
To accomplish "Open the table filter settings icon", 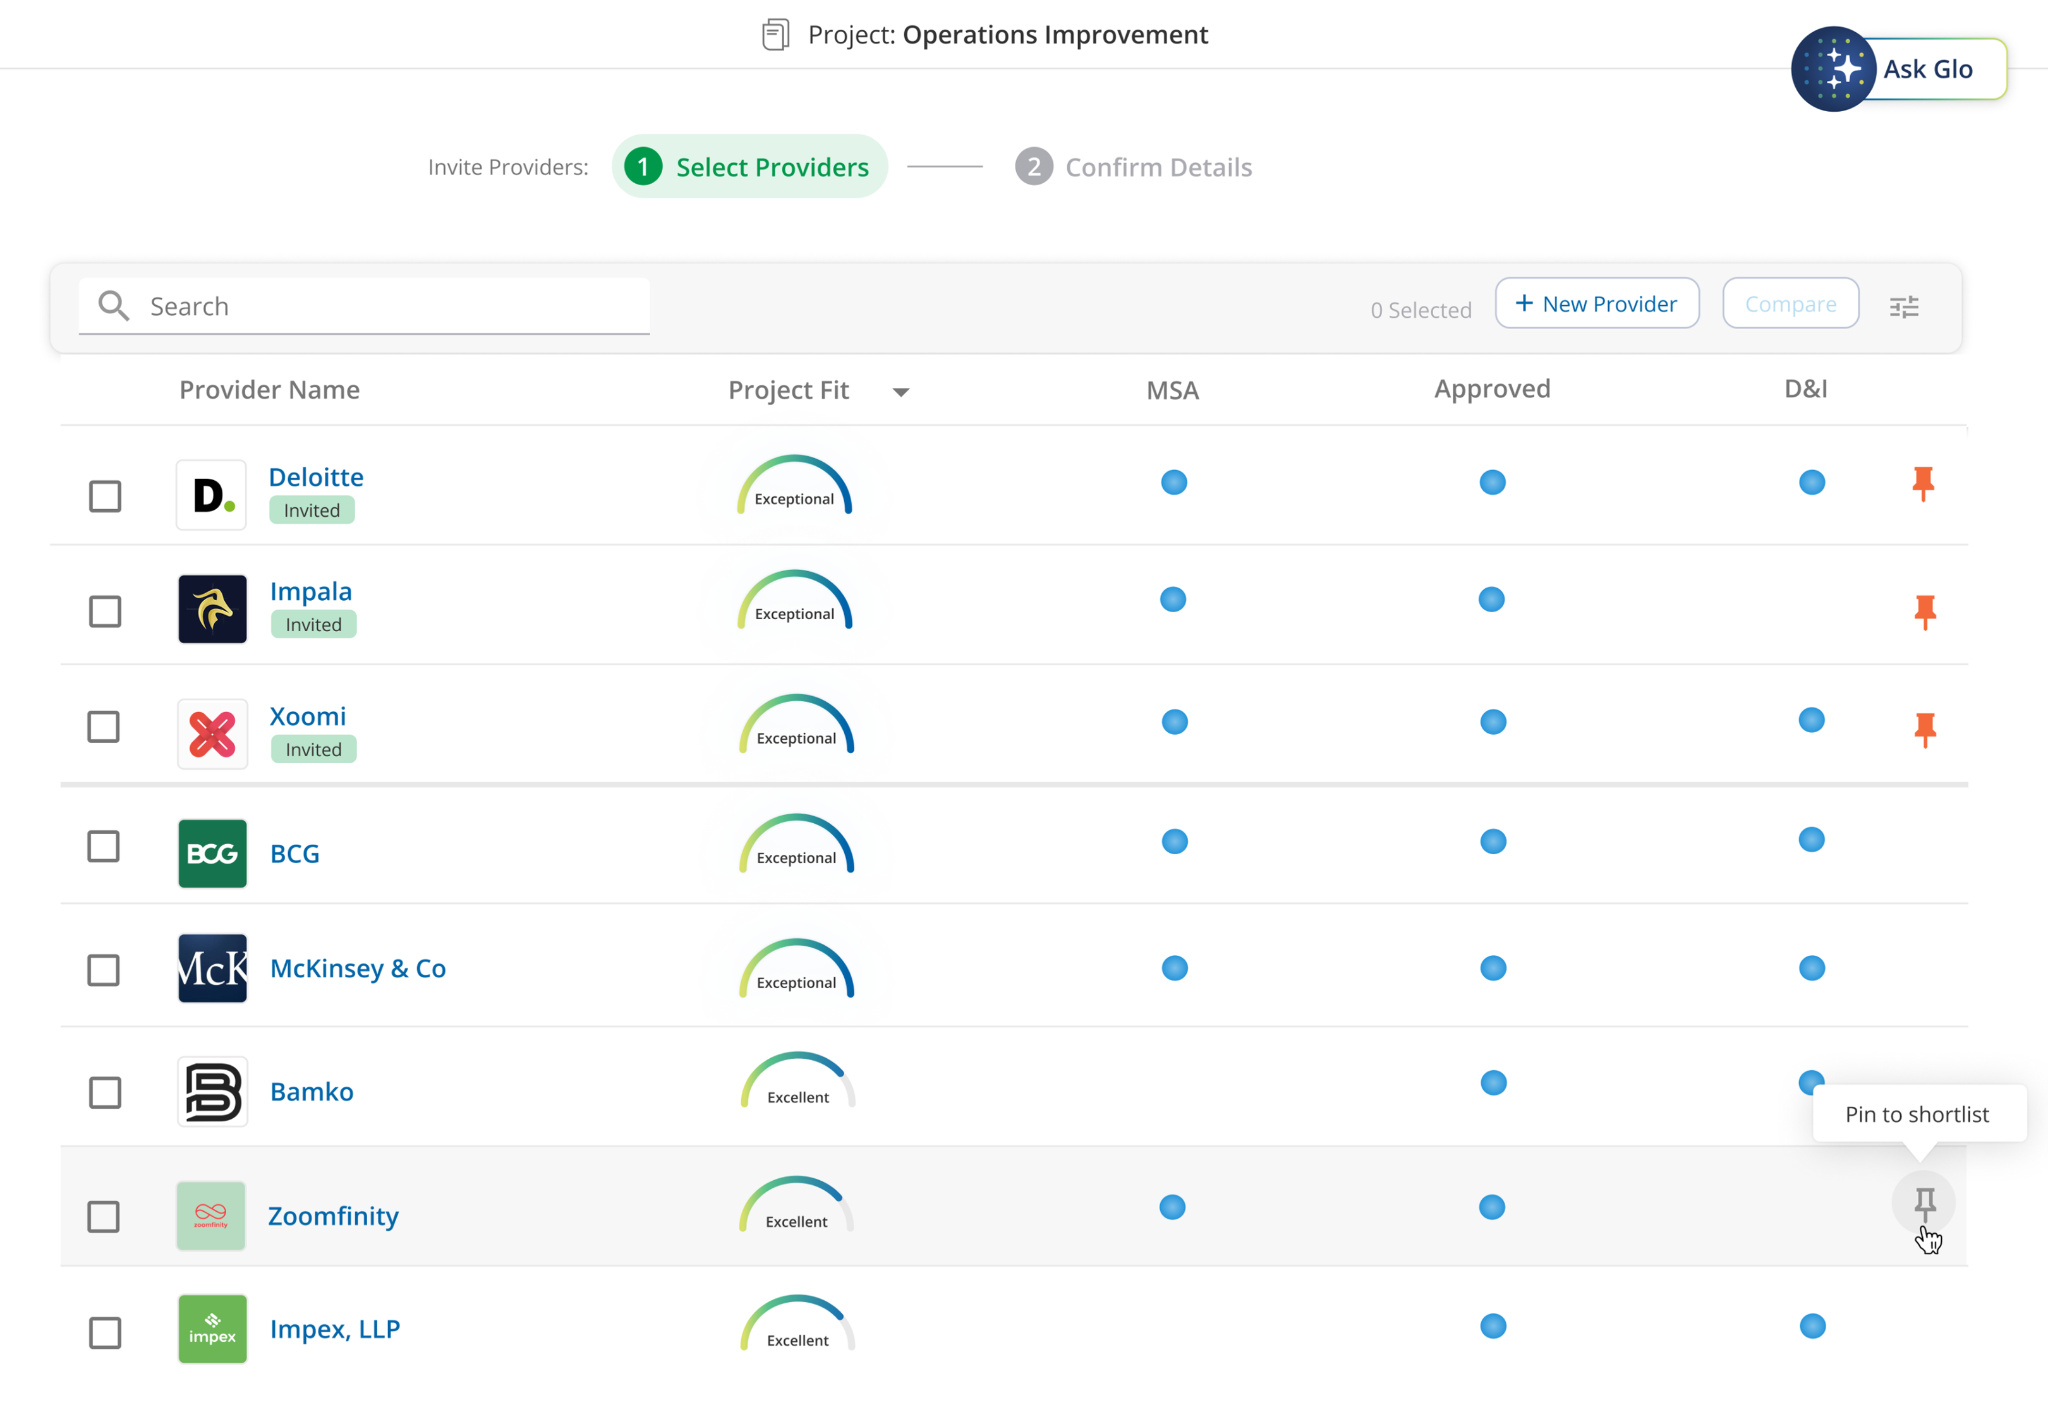I will 1903,307.
